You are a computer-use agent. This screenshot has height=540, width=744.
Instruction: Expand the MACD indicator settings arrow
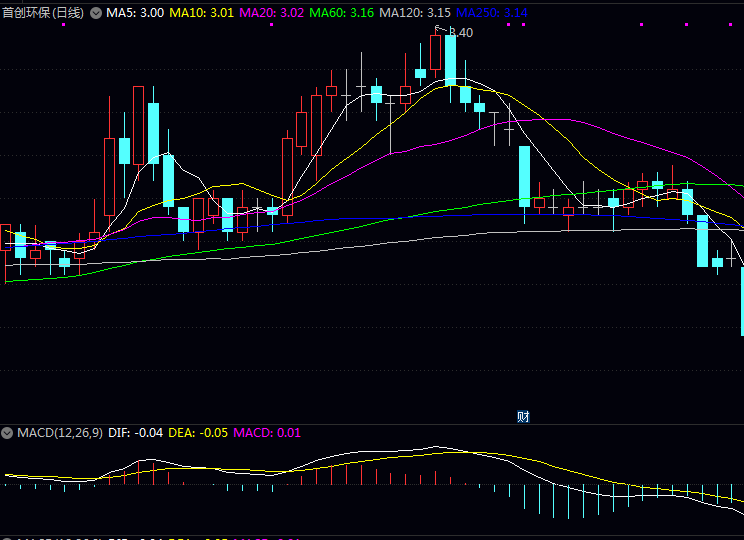(x=7, y=433)
